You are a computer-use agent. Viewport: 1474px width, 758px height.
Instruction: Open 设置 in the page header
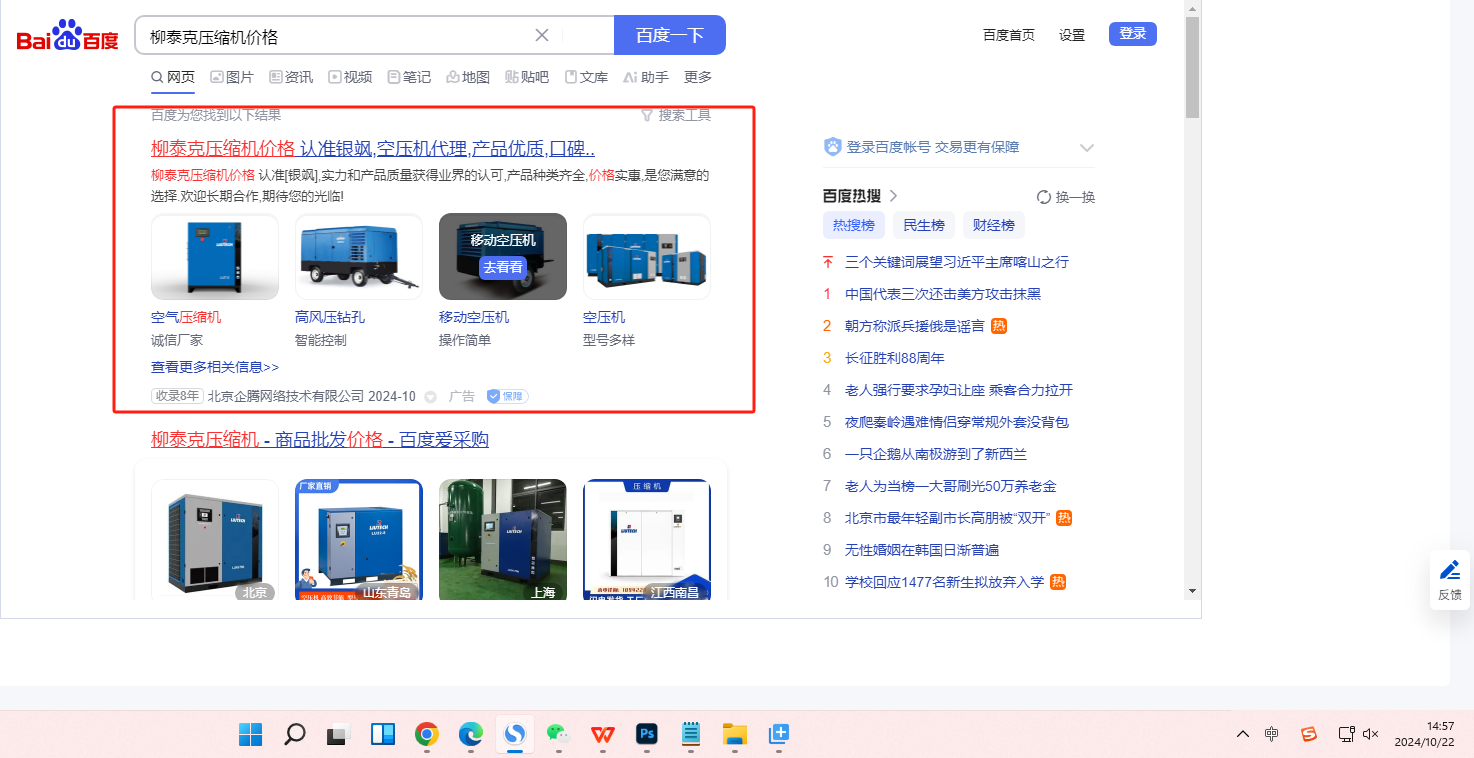pyautogui.click(x=1072, y=35)
